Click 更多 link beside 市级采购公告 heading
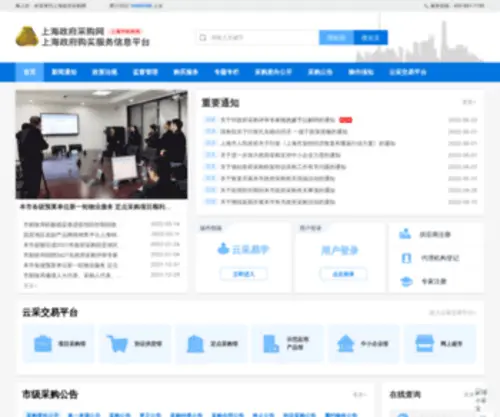500x417 pixels. pos(360,395)
